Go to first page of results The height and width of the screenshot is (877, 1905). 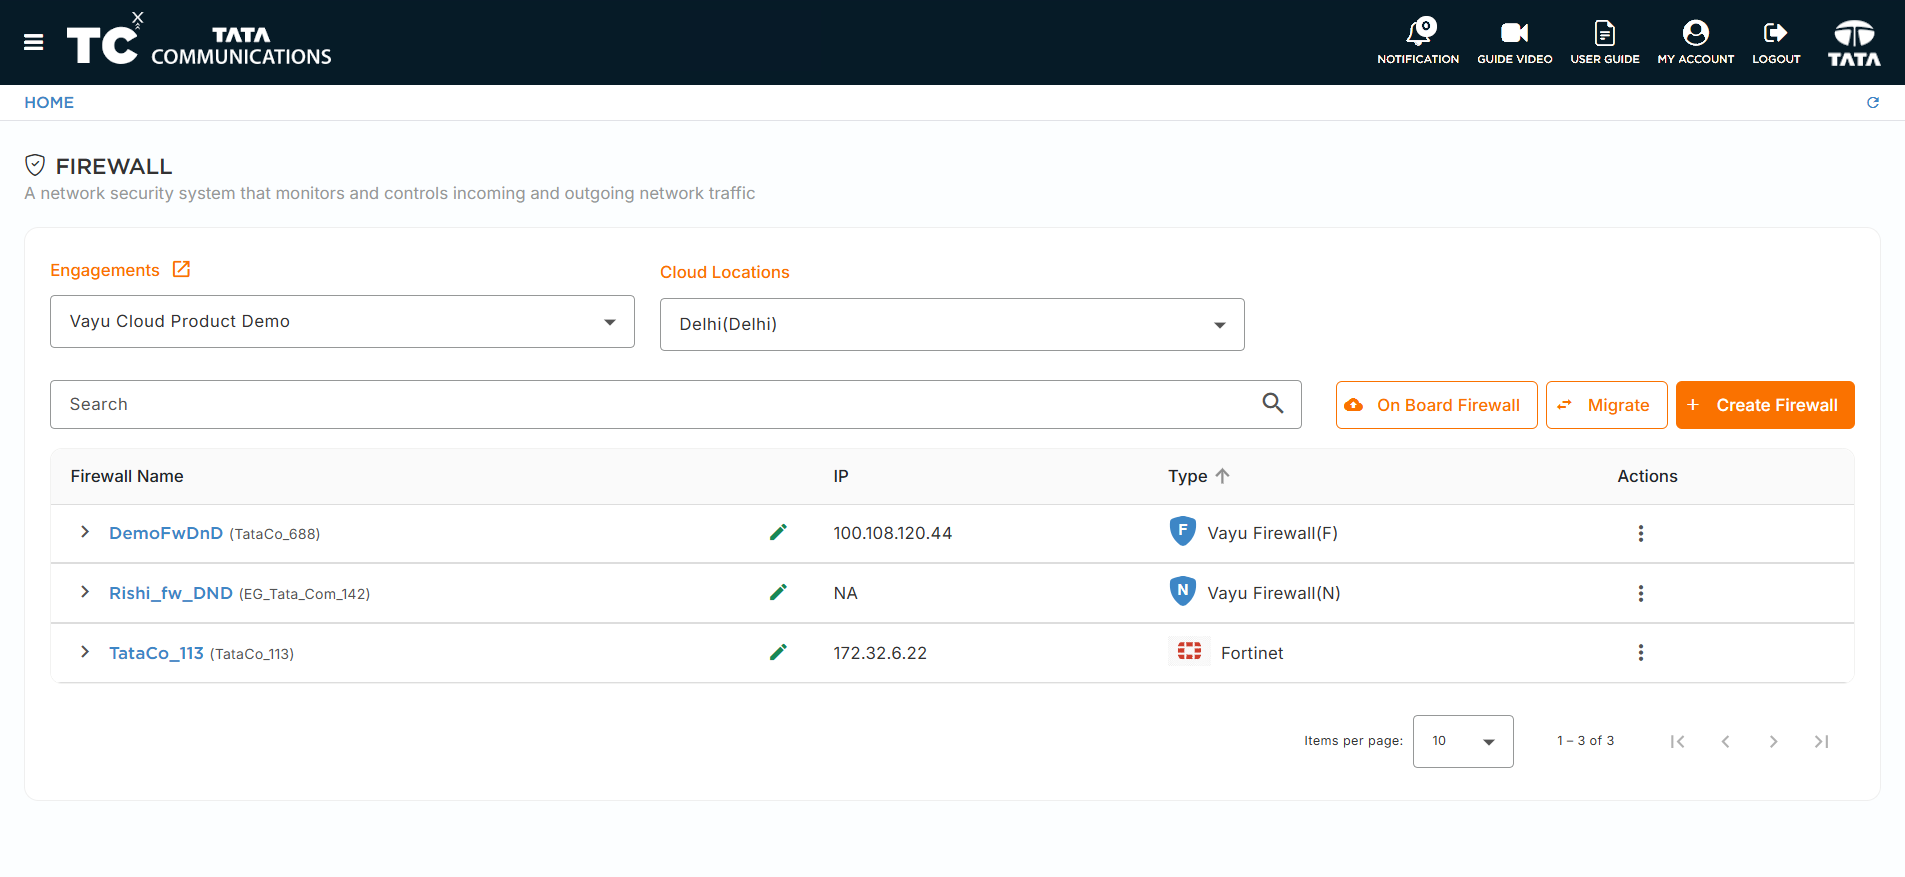(x=1678, y=741)
